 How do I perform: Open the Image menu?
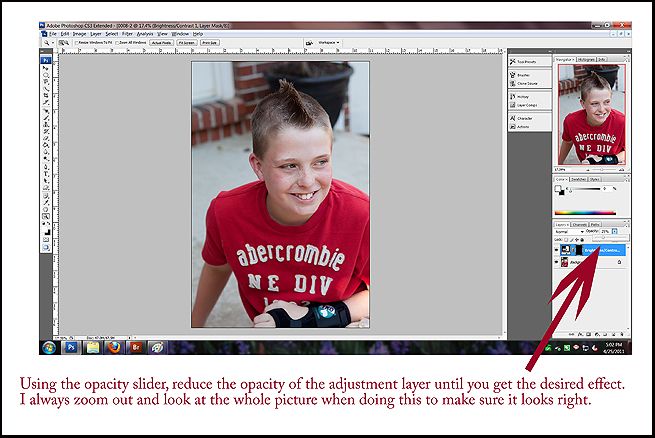[x=79, y=34]
